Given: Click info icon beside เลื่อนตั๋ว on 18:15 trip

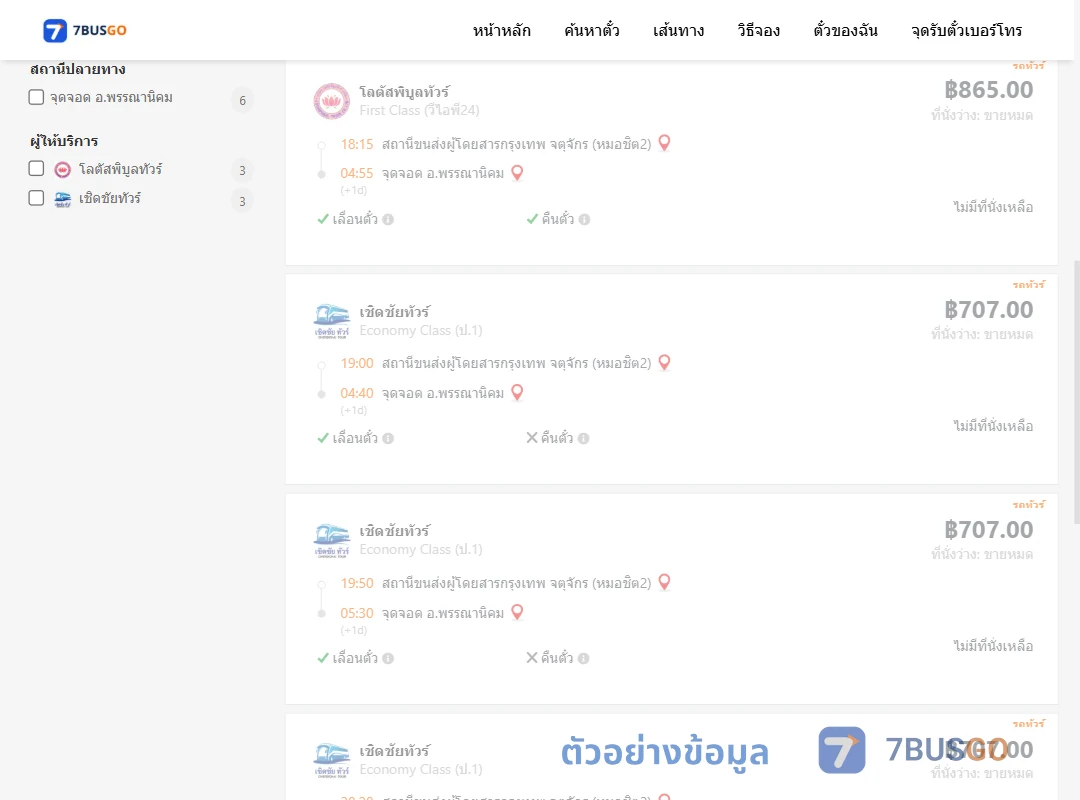Looking at the screenshot, I should click(x=388, y=220).
